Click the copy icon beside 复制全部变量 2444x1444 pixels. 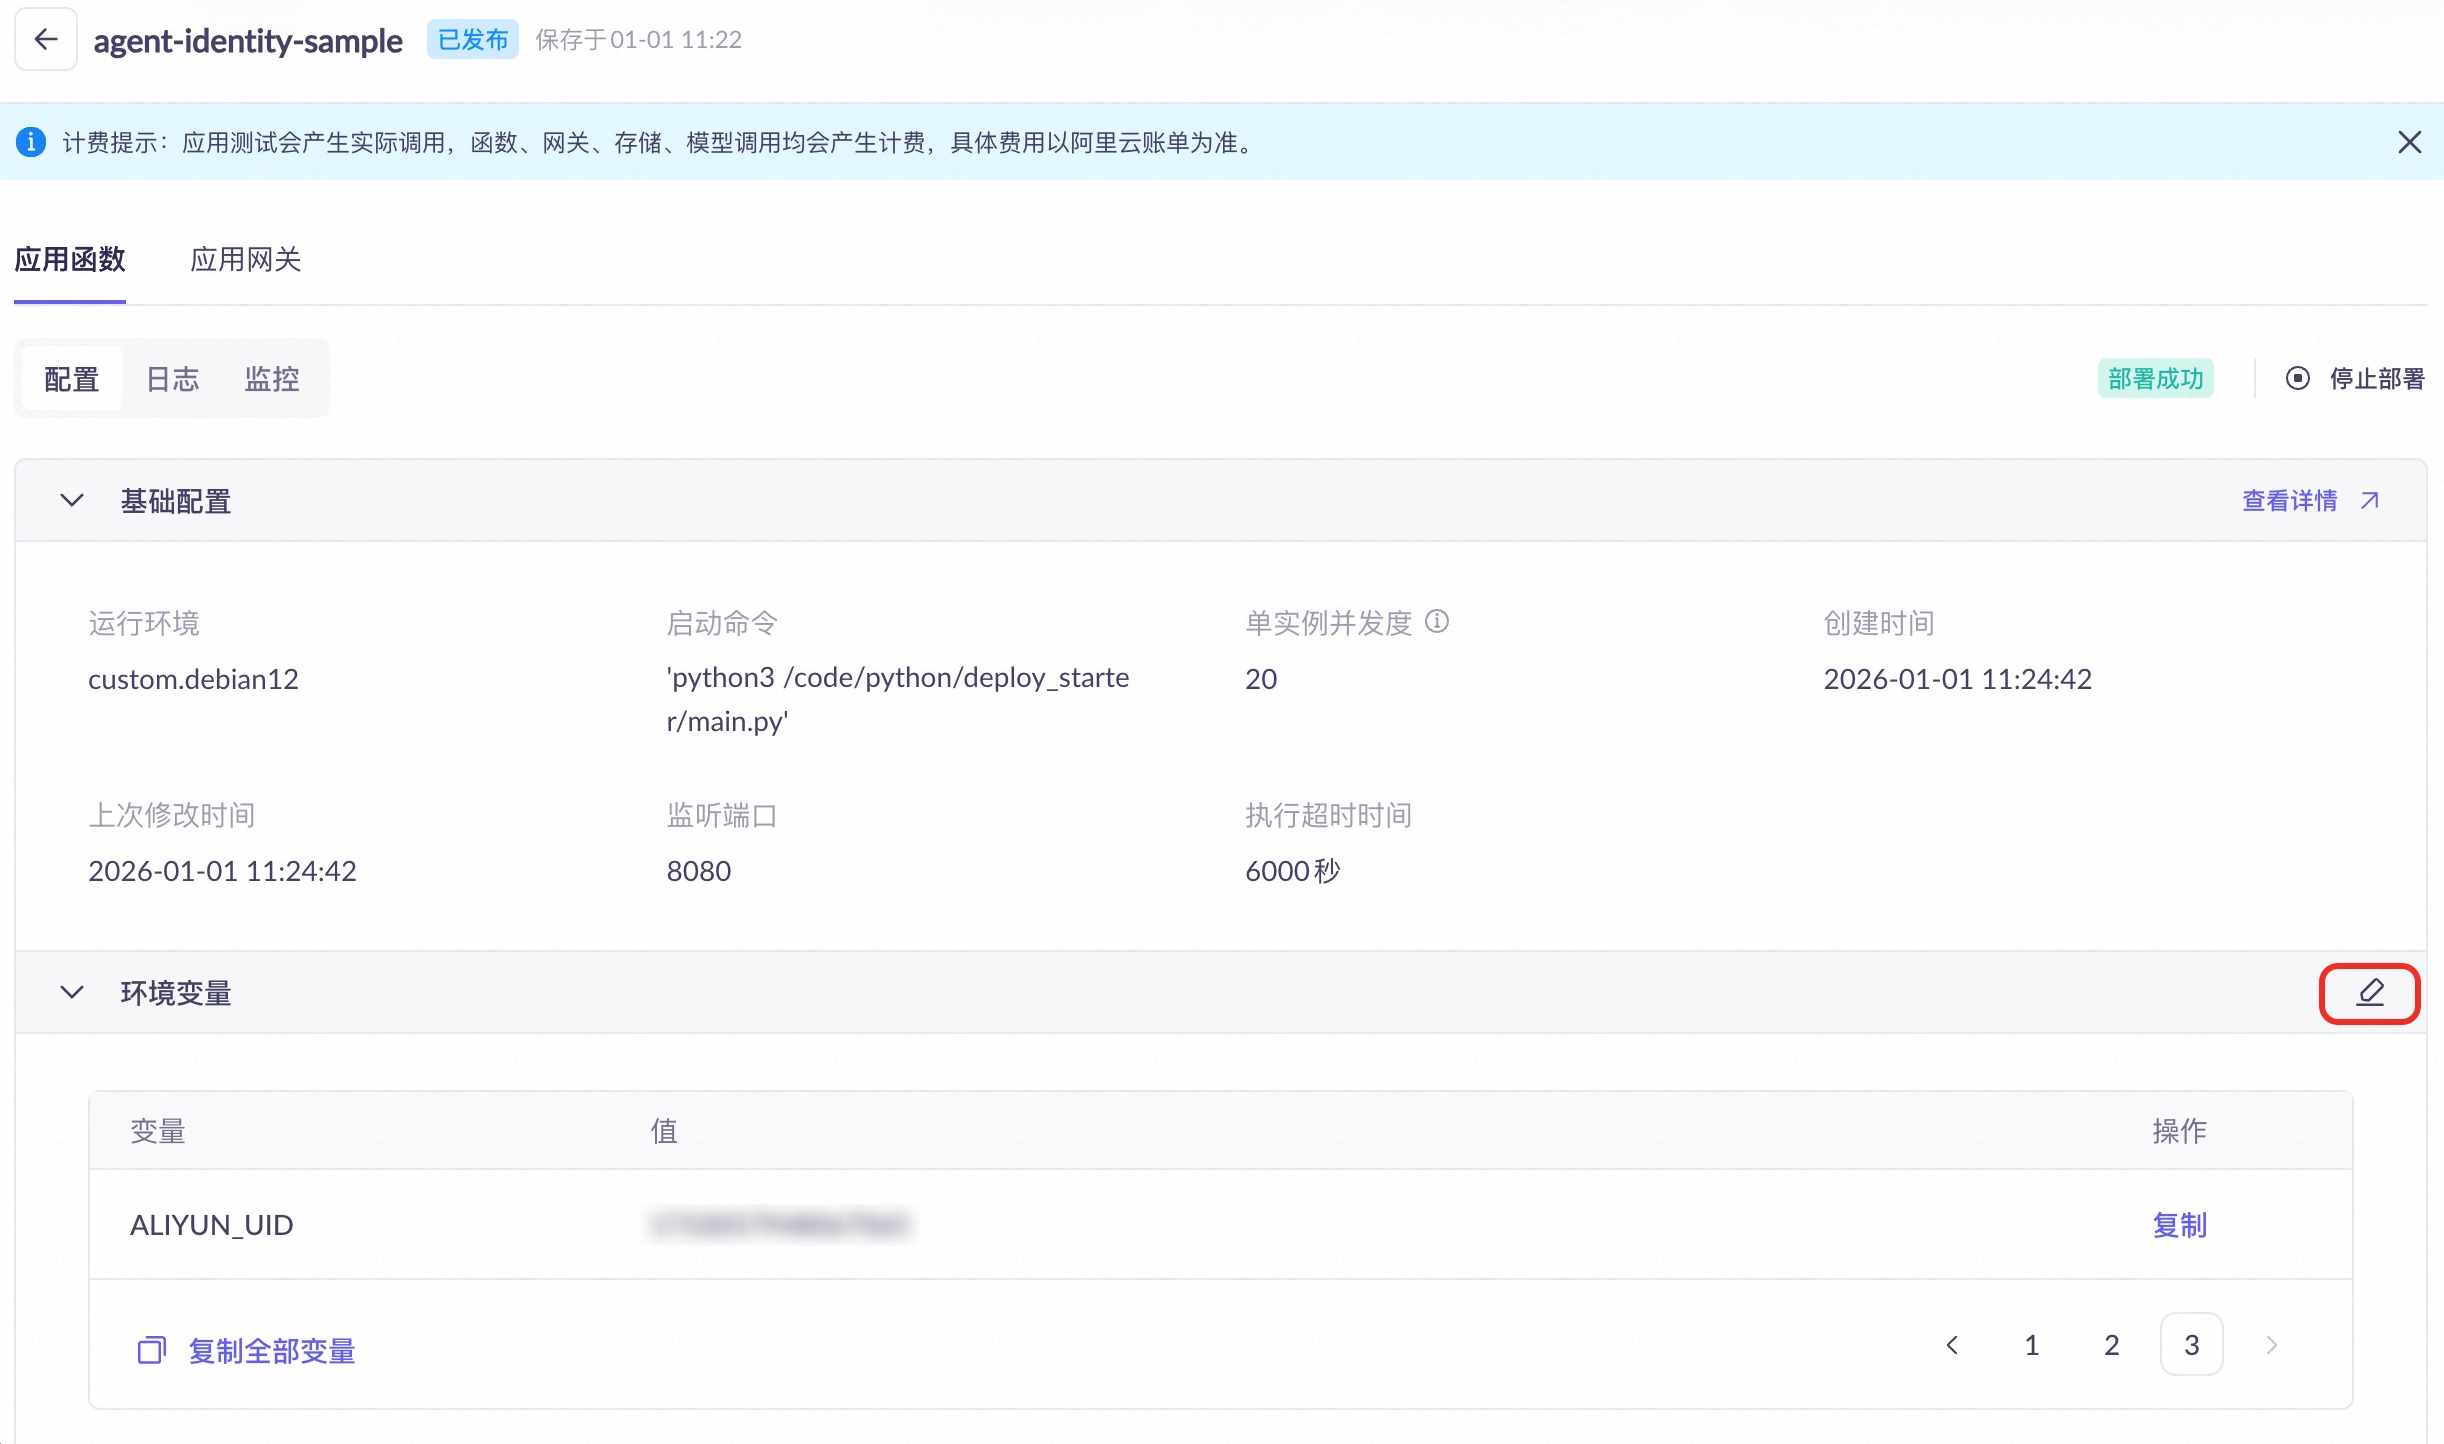point(151,1350)
